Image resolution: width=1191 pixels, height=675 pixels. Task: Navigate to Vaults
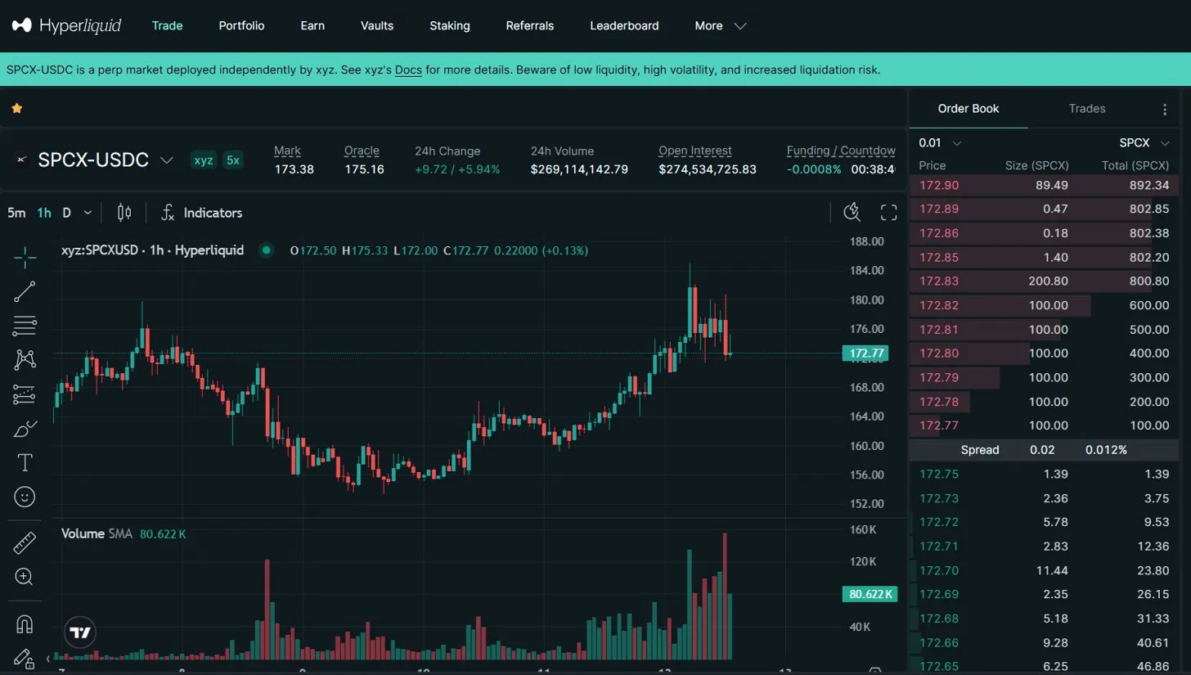tap(377, 26)
